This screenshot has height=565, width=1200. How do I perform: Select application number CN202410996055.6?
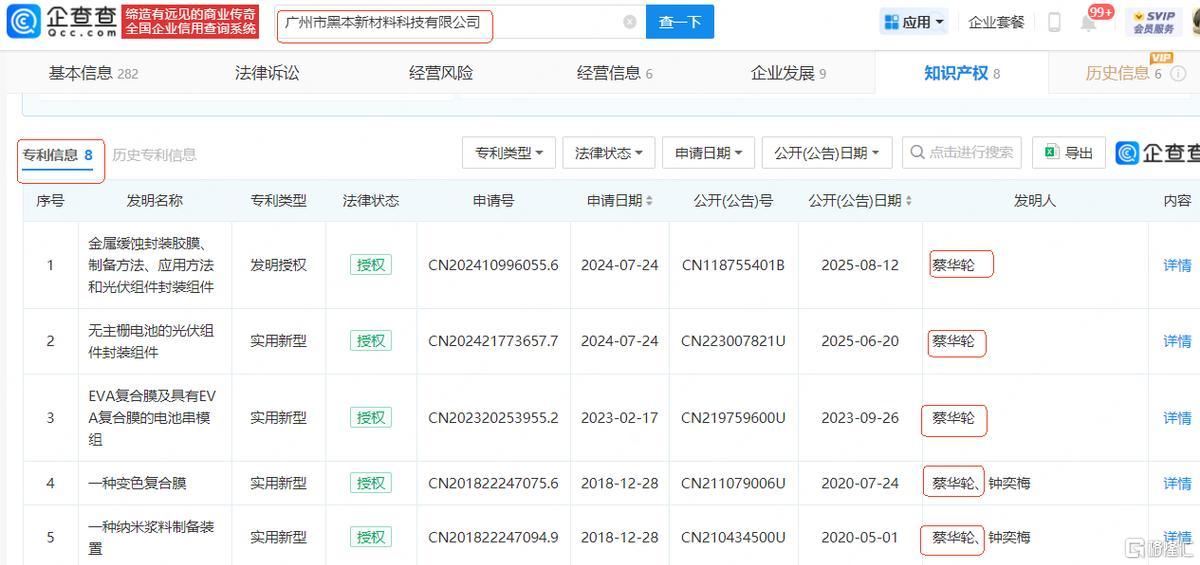[493, 265]
